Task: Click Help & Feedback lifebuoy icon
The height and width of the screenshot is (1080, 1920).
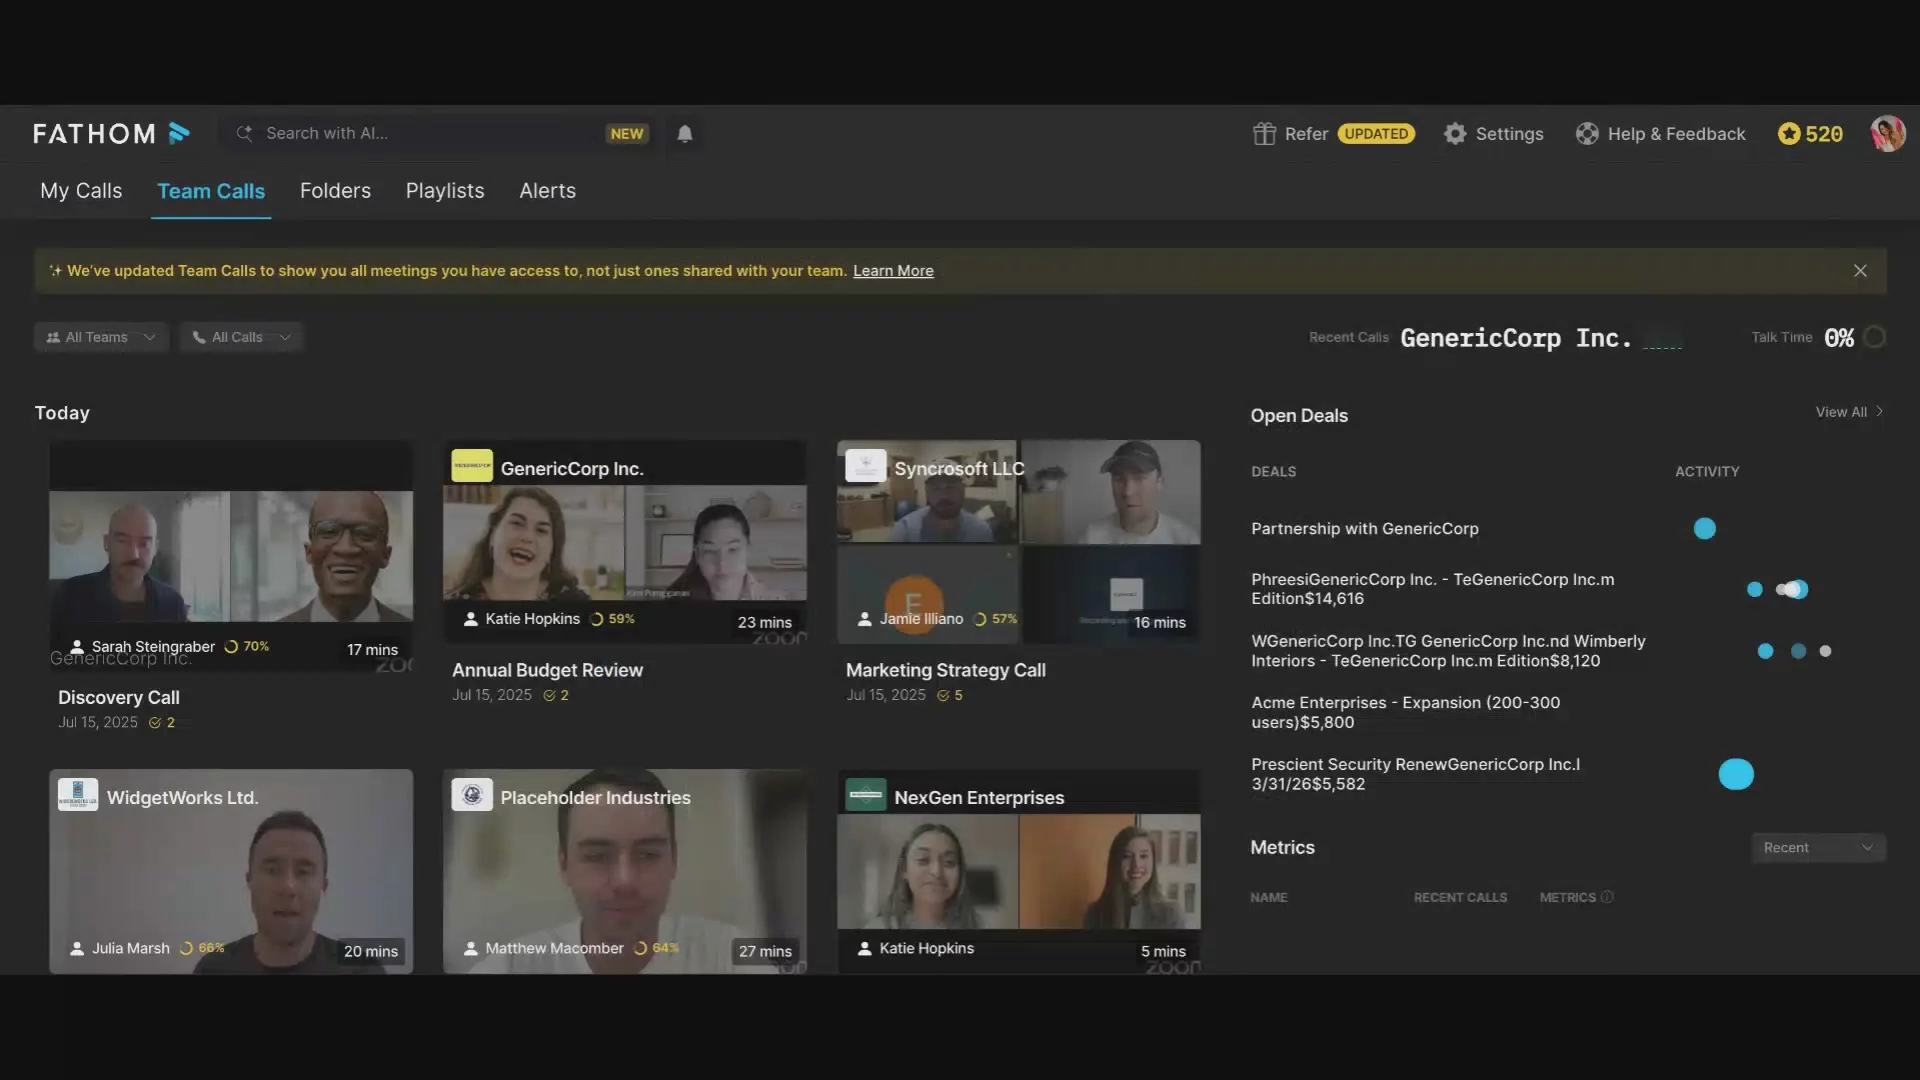Action: (1587, 134)
